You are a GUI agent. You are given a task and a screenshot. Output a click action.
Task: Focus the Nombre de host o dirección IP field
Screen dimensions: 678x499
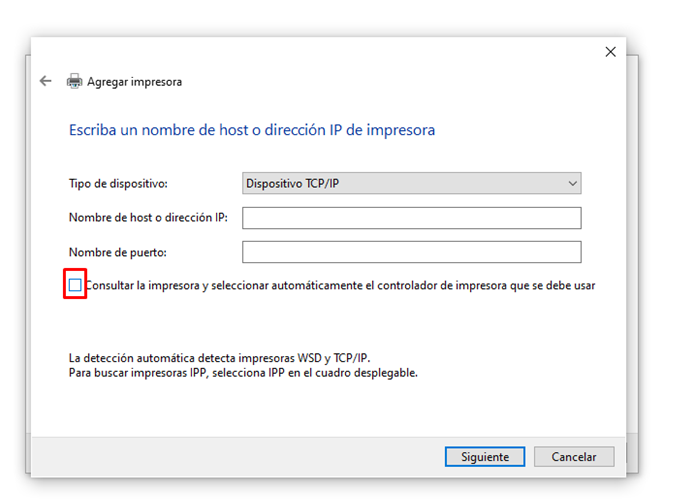411,218
